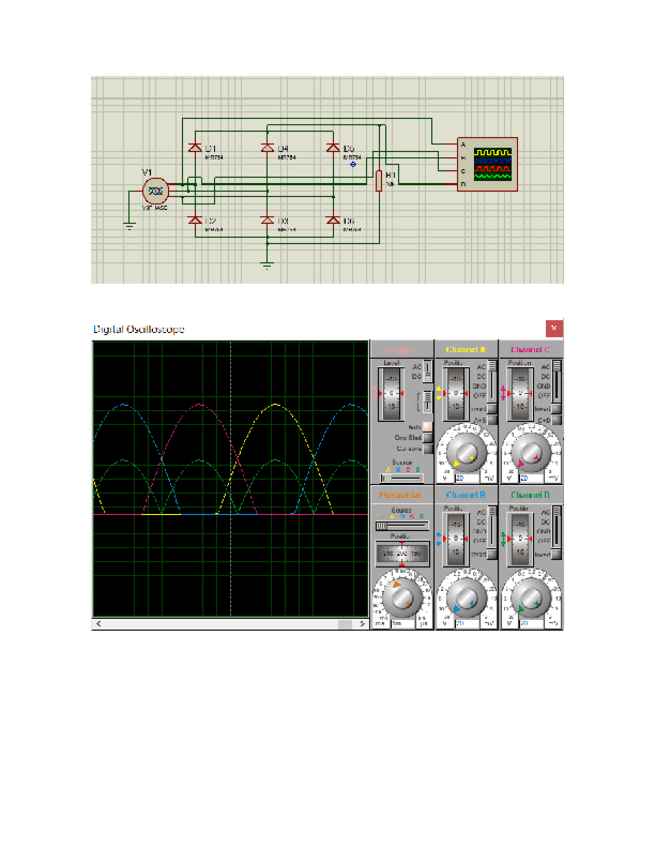Toggle the Trigger Auto button
Viewport: 655px width, 848px height.
coord(427,427)
